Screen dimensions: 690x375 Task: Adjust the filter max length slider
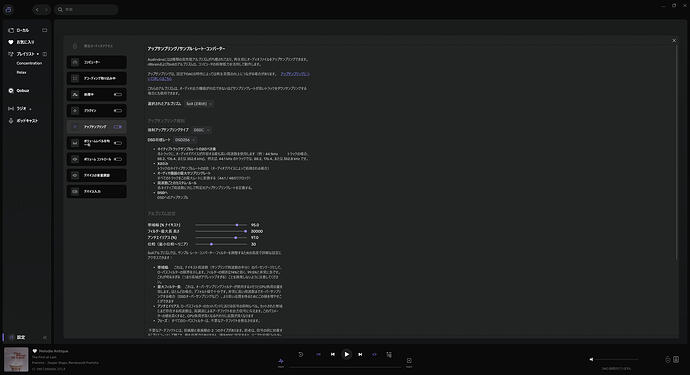221,231
